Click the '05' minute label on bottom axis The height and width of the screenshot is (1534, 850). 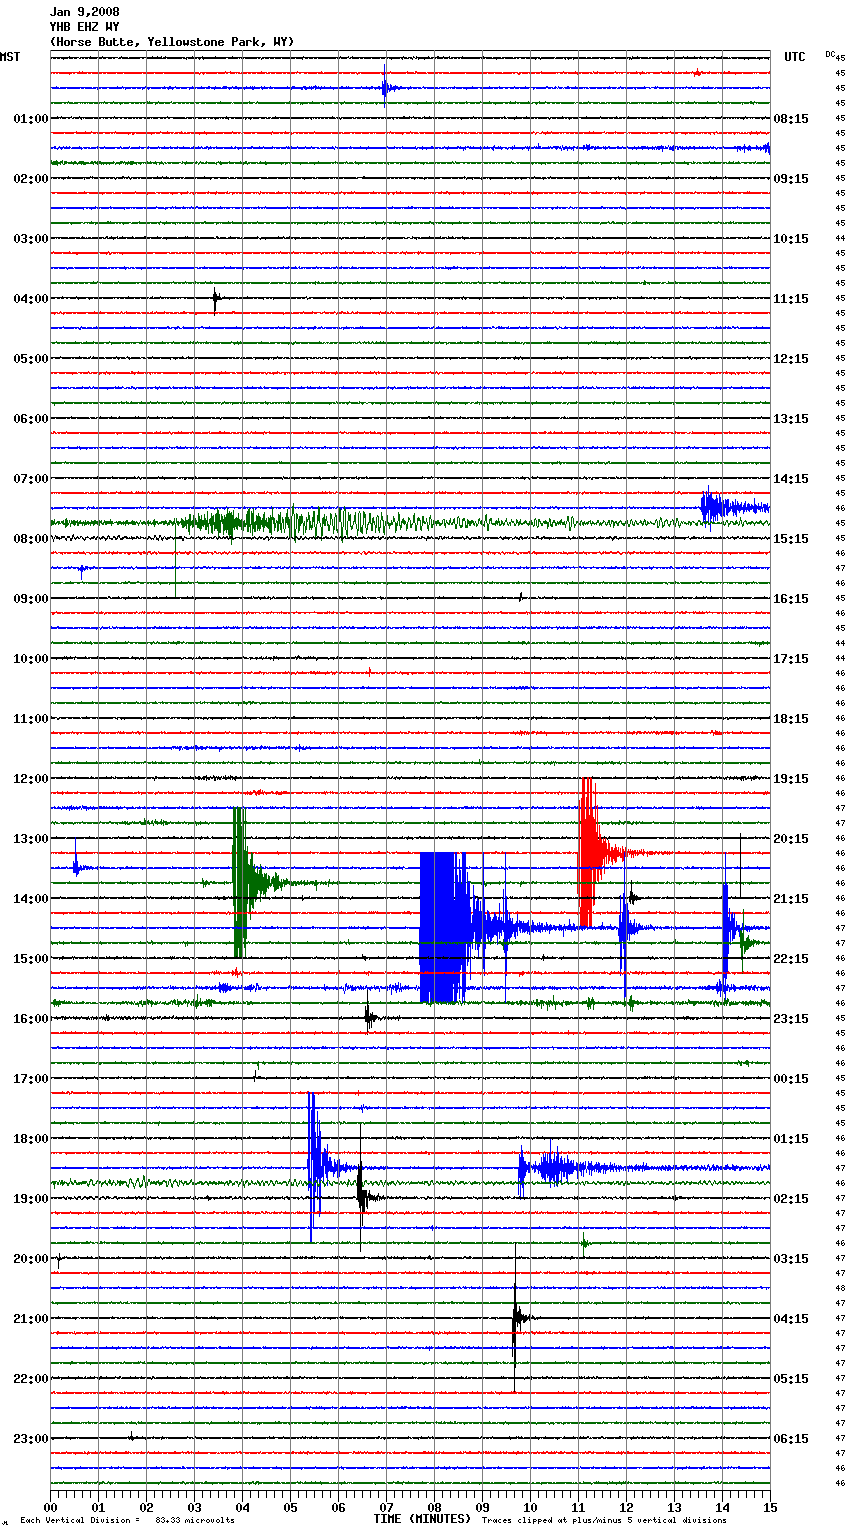290,1506
